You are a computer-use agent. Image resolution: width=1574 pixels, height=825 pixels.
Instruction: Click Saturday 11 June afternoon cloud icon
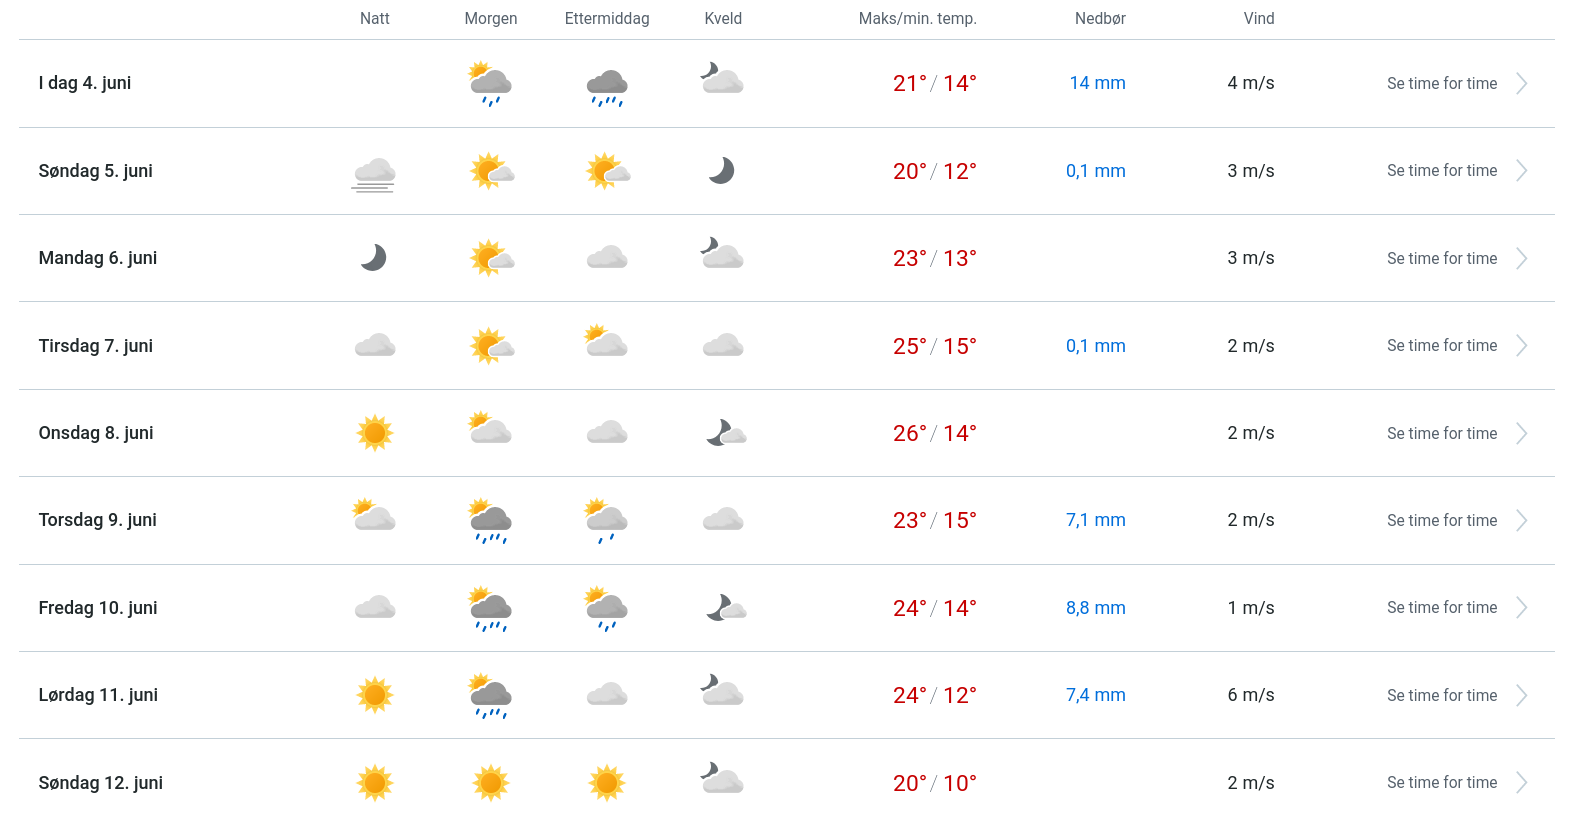click(607, 695)
